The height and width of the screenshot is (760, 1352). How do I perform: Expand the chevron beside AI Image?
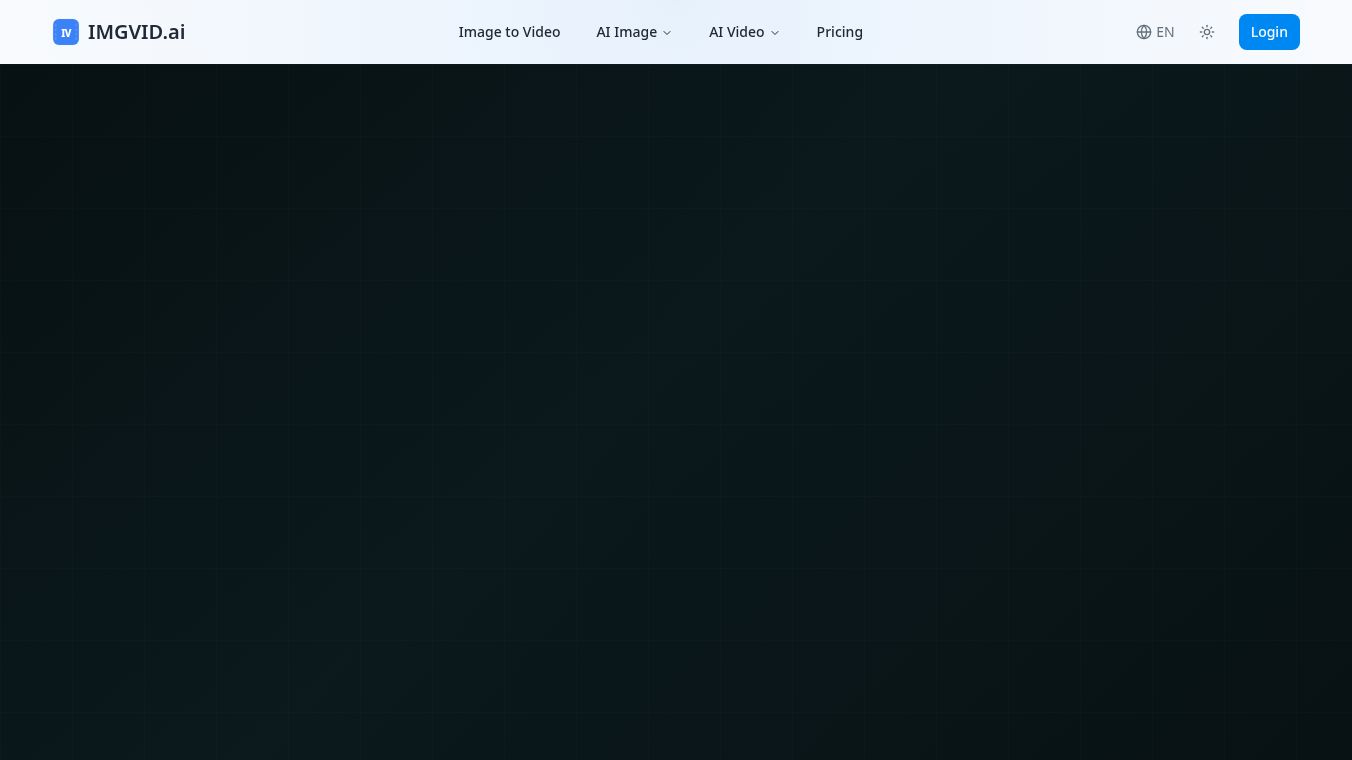click(x=667, y=33)
